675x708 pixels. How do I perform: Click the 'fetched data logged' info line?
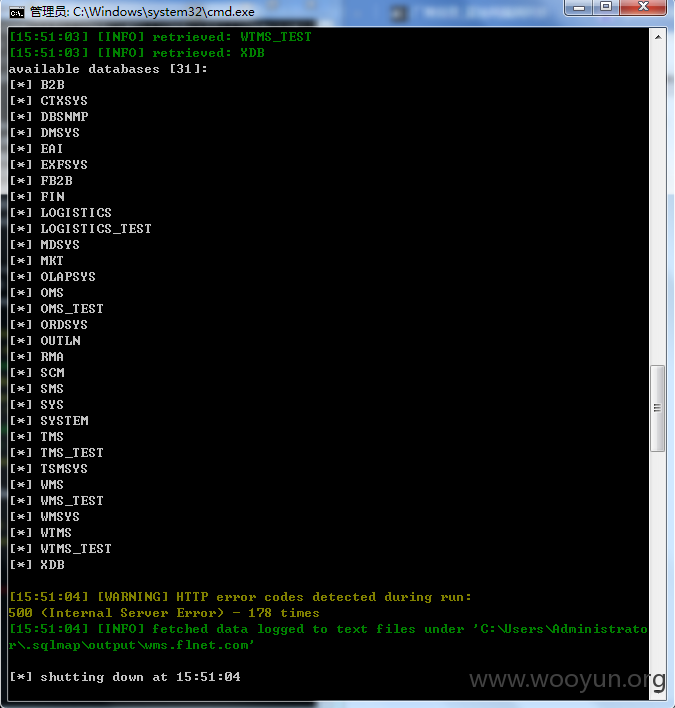[328, 629]
